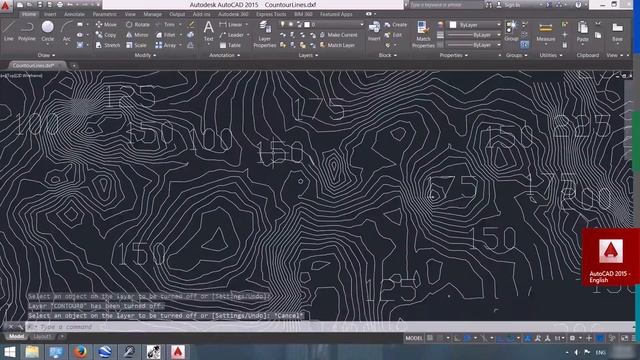640x360 pixels.
Task: Activate the Fillet tool
Action: pos(166,35)
